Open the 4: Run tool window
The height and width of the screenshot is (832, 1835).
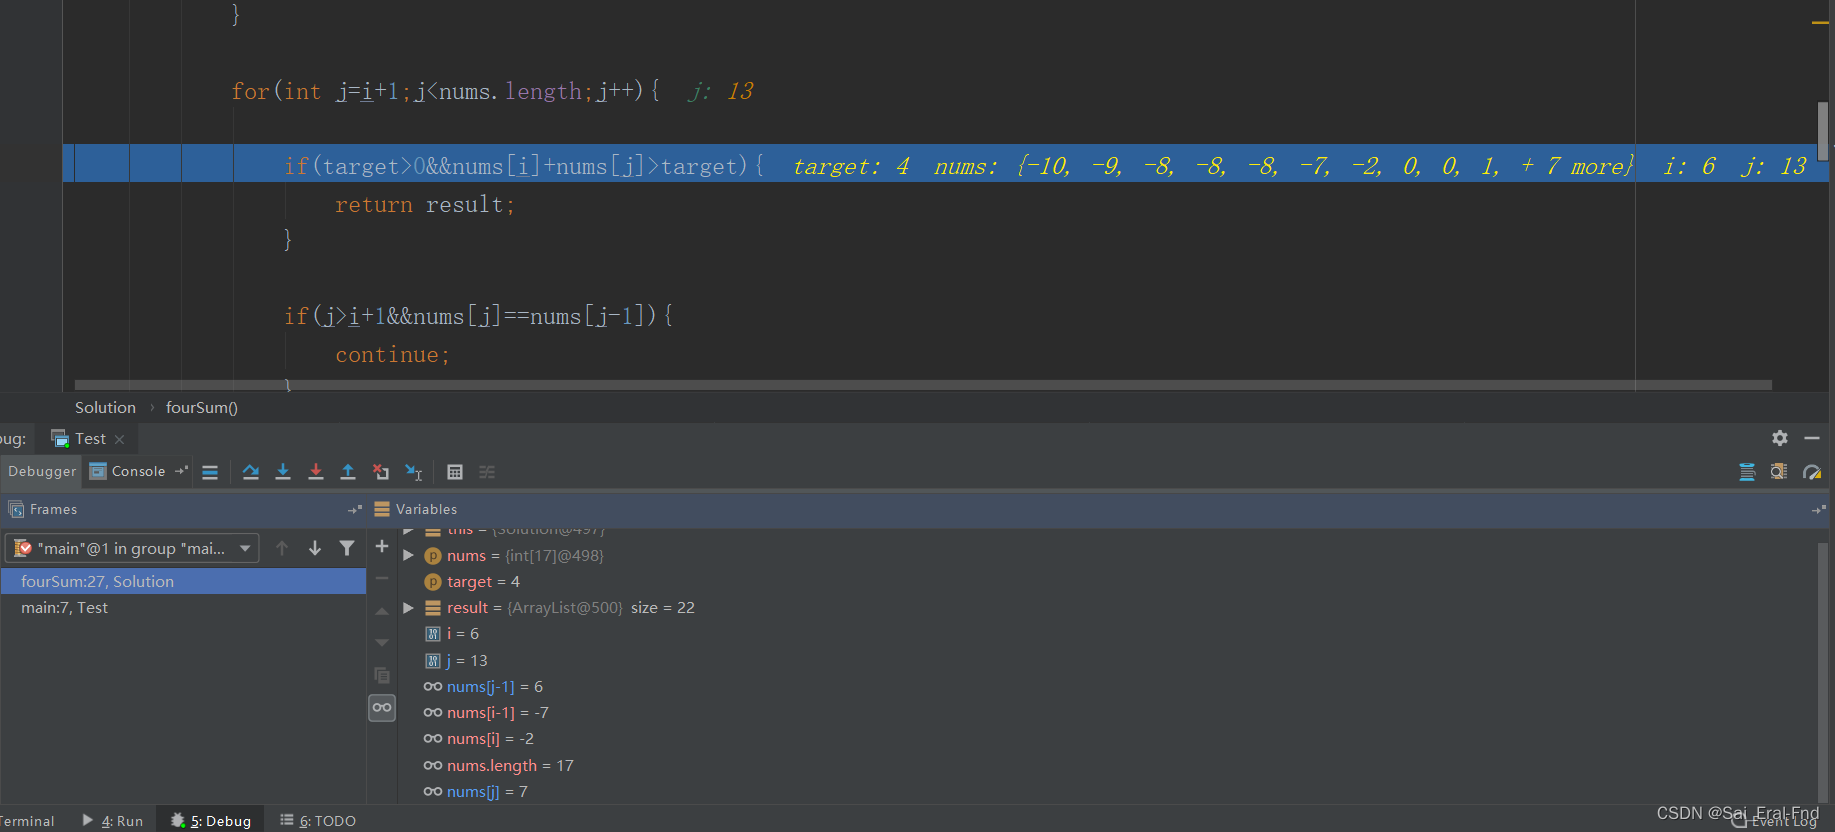pos(113,821)
